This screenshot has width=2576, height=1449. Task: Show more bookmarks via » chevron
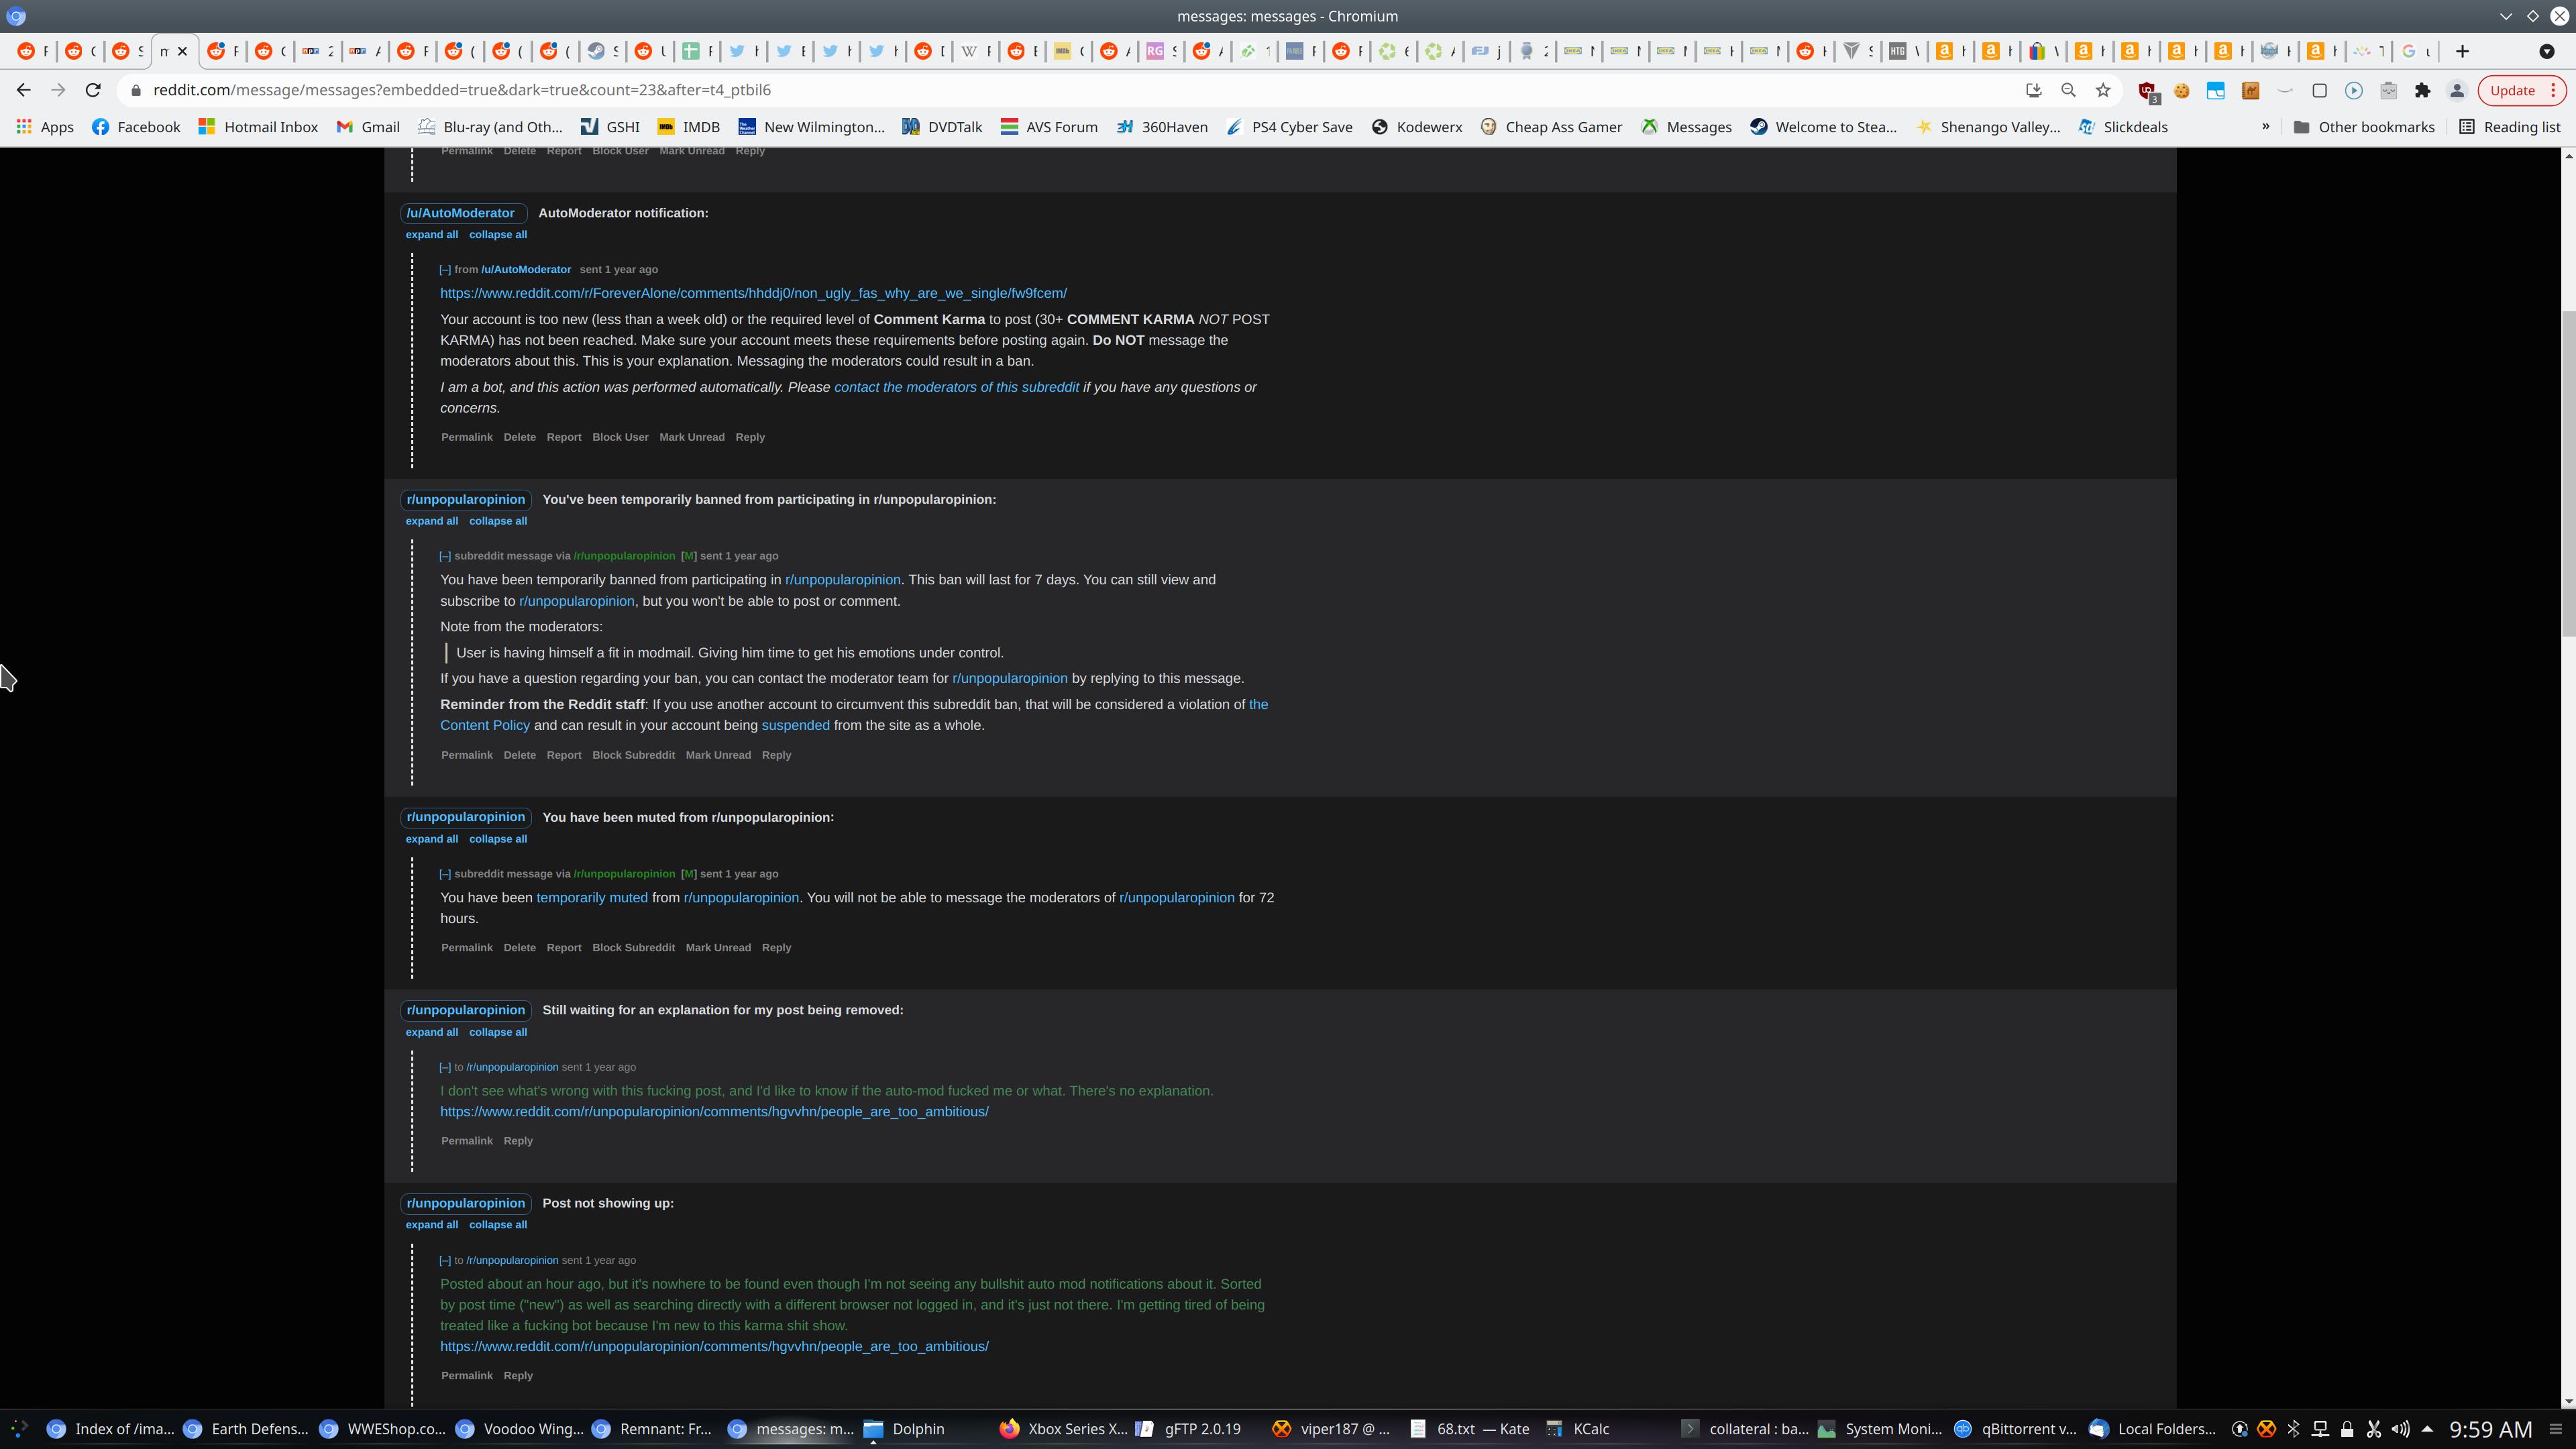2265,127
